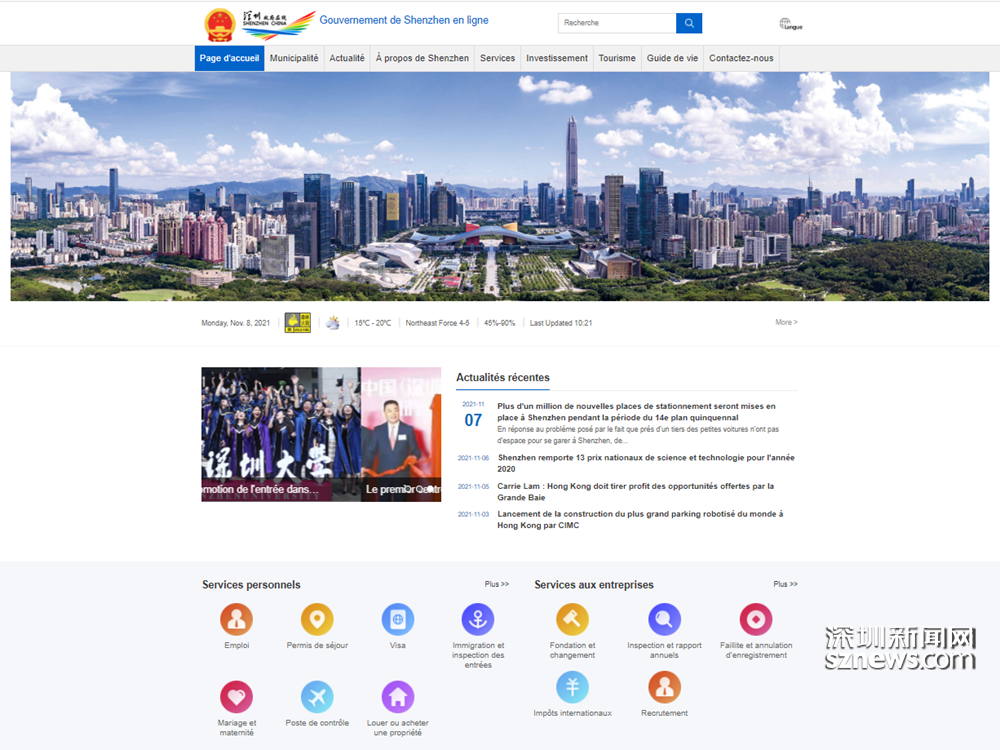1000x750 pixels.
Task: Click into the Recherche search field
Action: tap(617, 23)
